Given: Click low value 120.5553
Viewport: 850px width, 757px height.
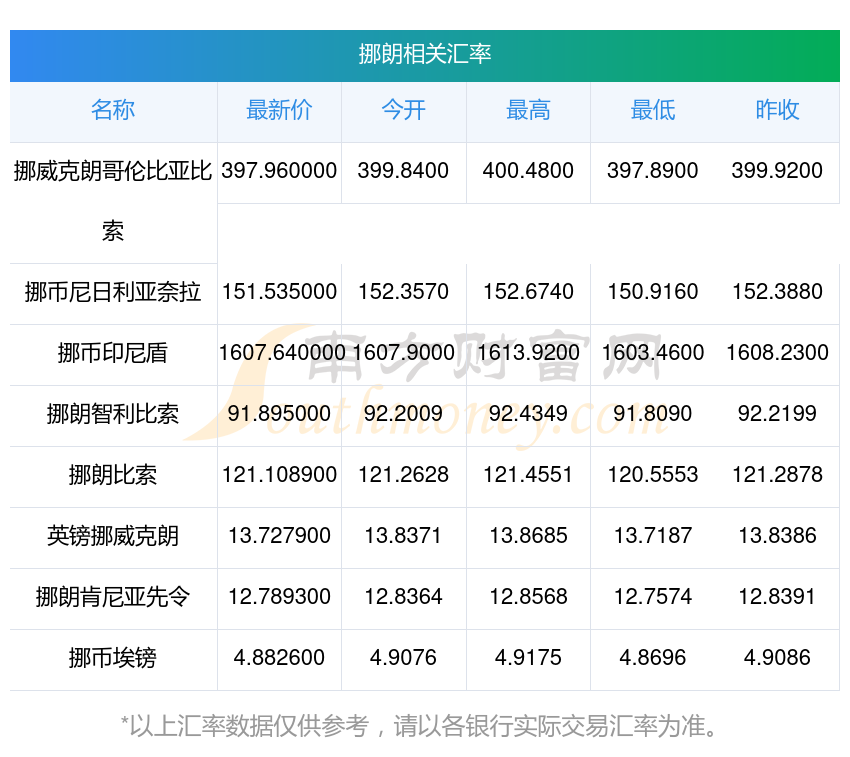Looking at the screenshot, I should pos(653,475).
